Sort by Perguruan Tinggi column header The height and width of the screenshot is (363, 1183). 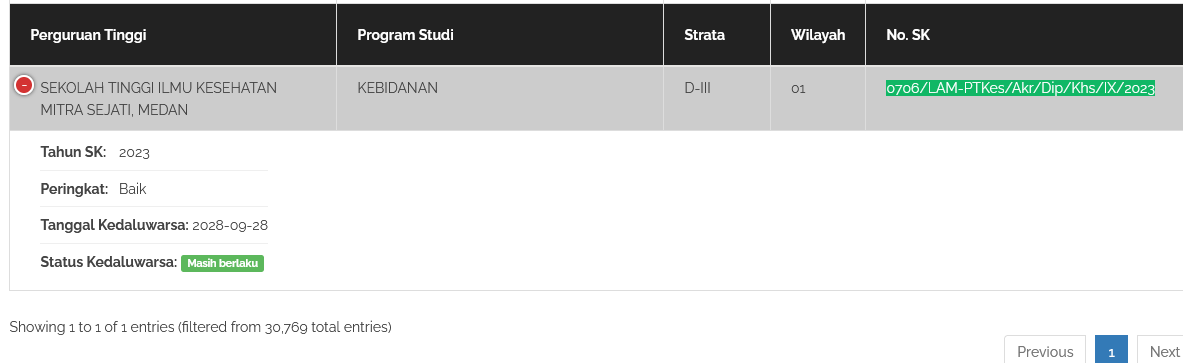[x=173, y=35]
